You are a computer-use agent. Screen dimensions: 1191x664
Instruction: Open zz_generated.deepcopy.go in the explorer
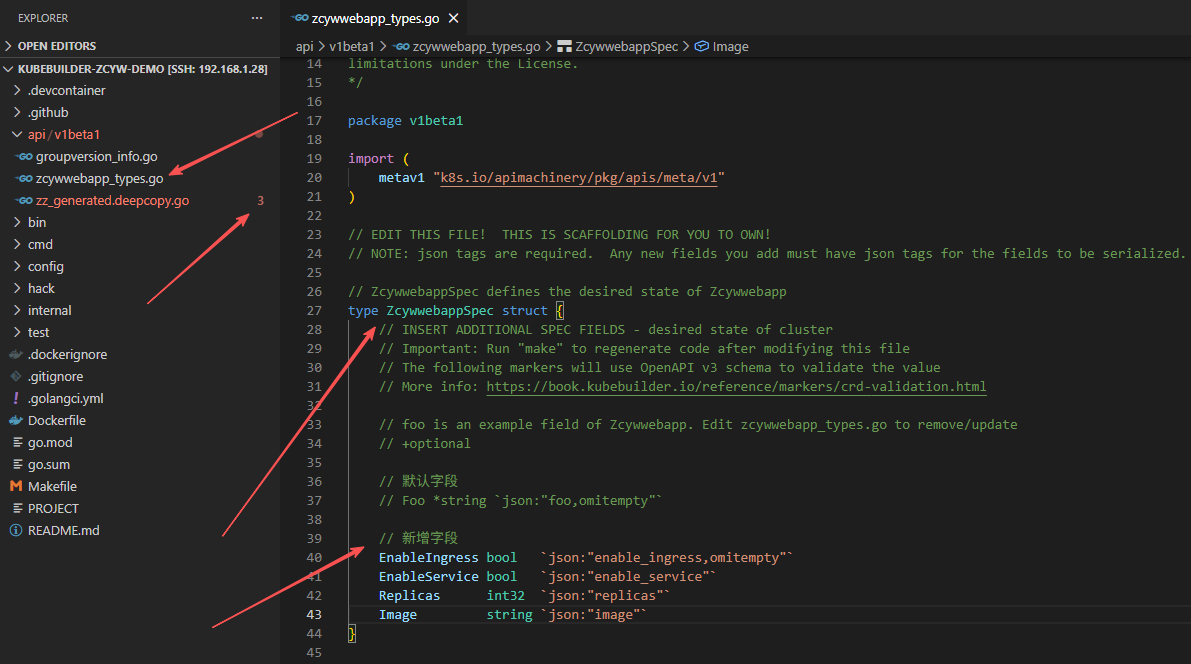pyautogui.click(x=112, y=201)
